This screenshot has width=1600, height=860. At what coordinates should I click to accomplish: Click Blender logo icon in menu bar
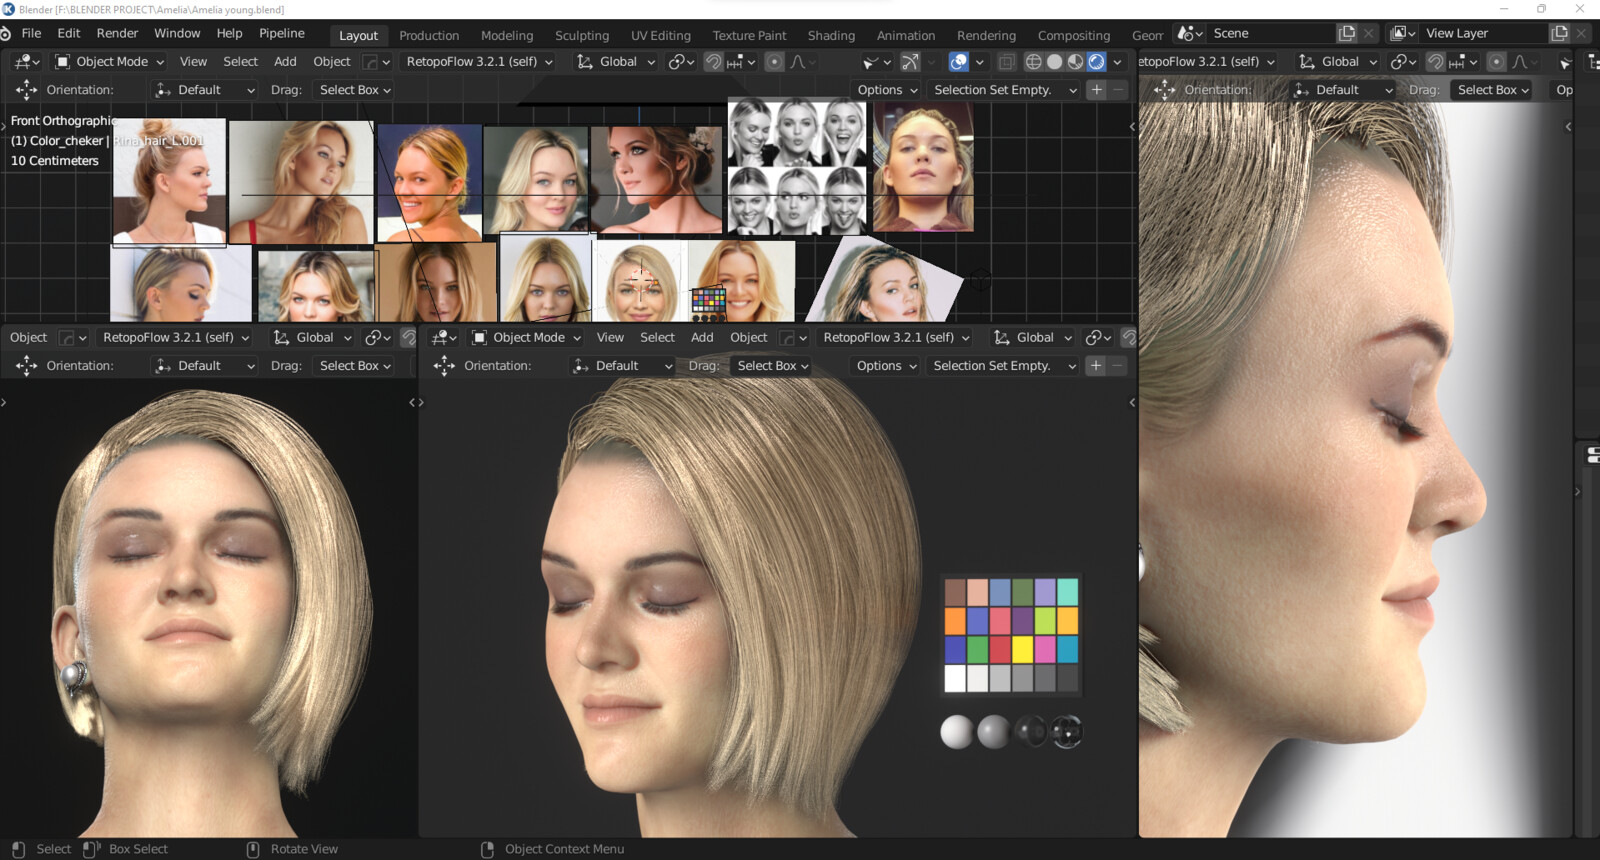click(x=6, y=33)
